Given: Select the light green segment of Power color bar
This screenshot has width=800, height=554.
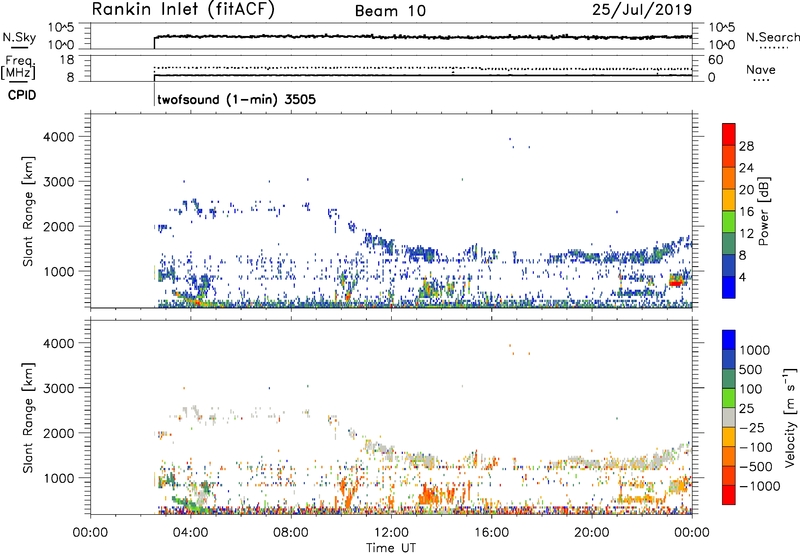Looking at the screenshot, I should [729, 222].
